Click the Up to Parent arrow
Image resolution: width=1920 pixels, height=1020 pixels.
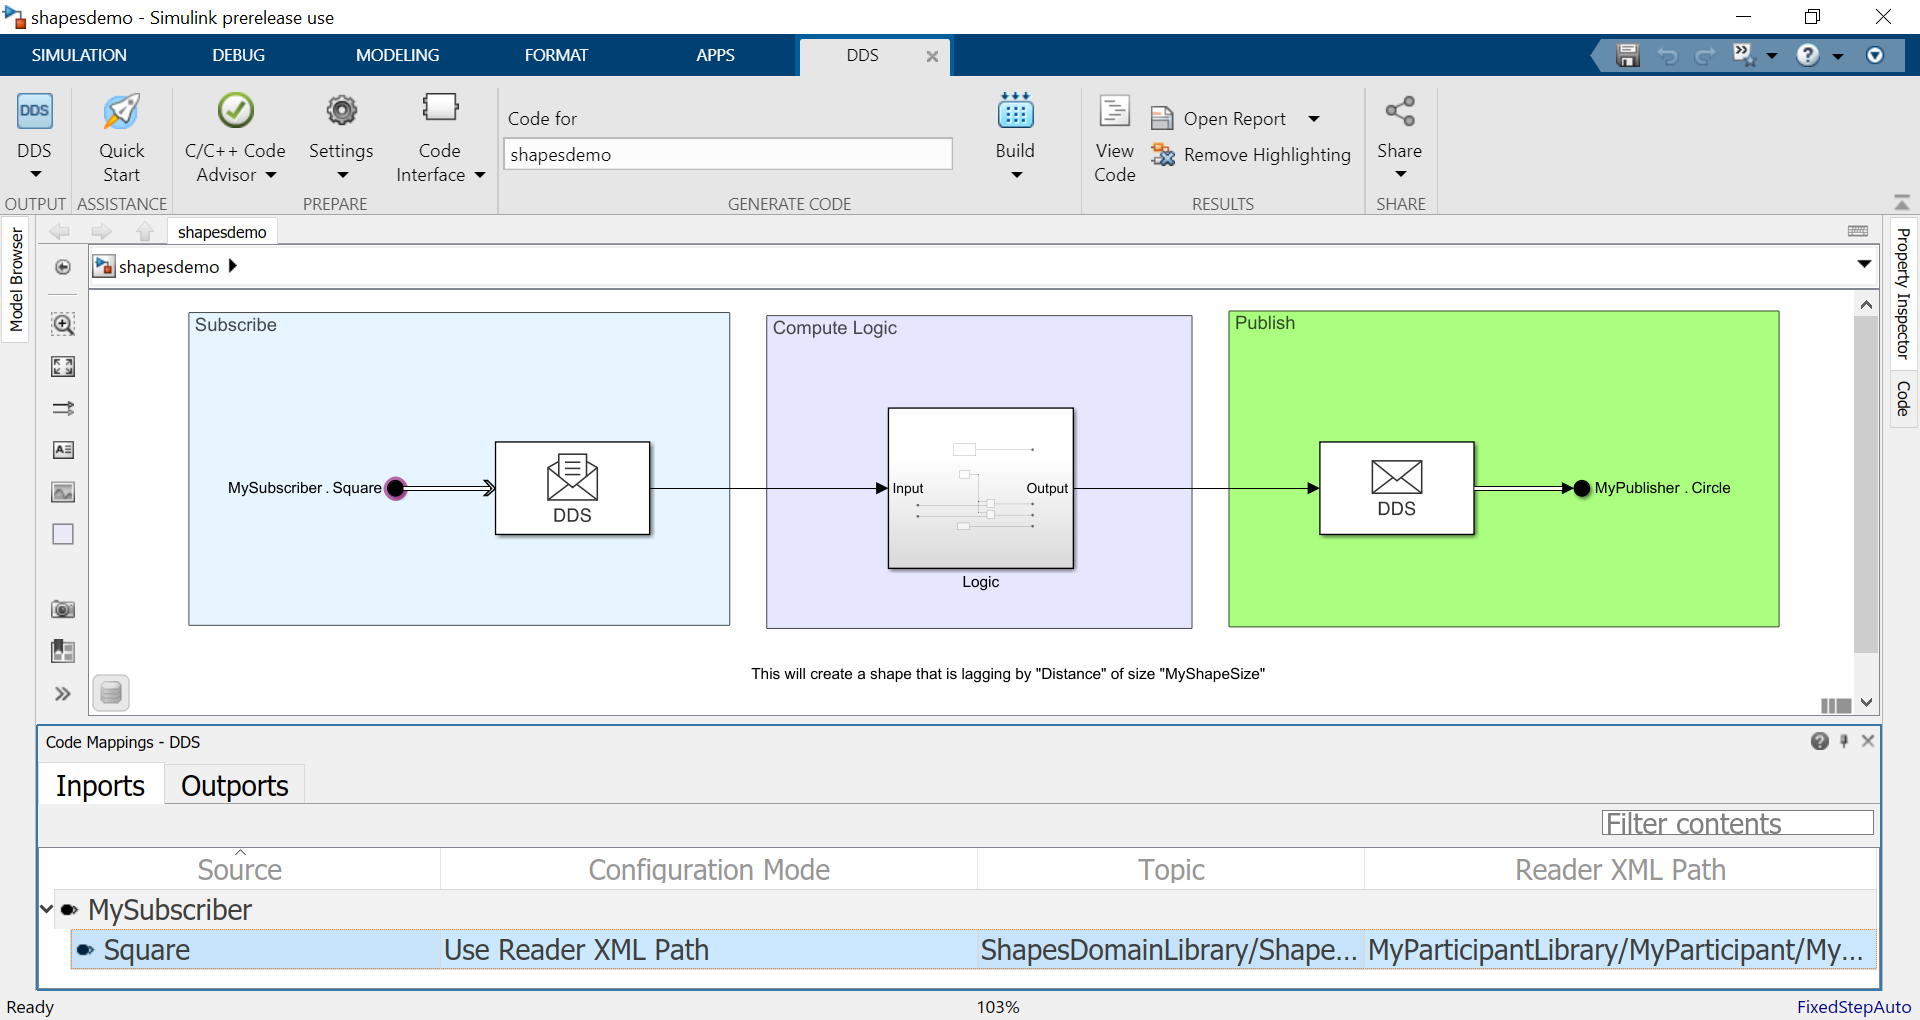(x=145, y=232)
